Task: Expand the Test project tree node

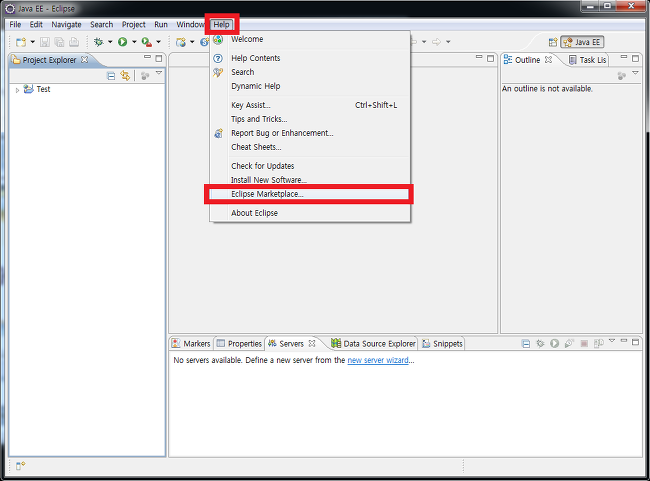Action: [x=17, y=90]
